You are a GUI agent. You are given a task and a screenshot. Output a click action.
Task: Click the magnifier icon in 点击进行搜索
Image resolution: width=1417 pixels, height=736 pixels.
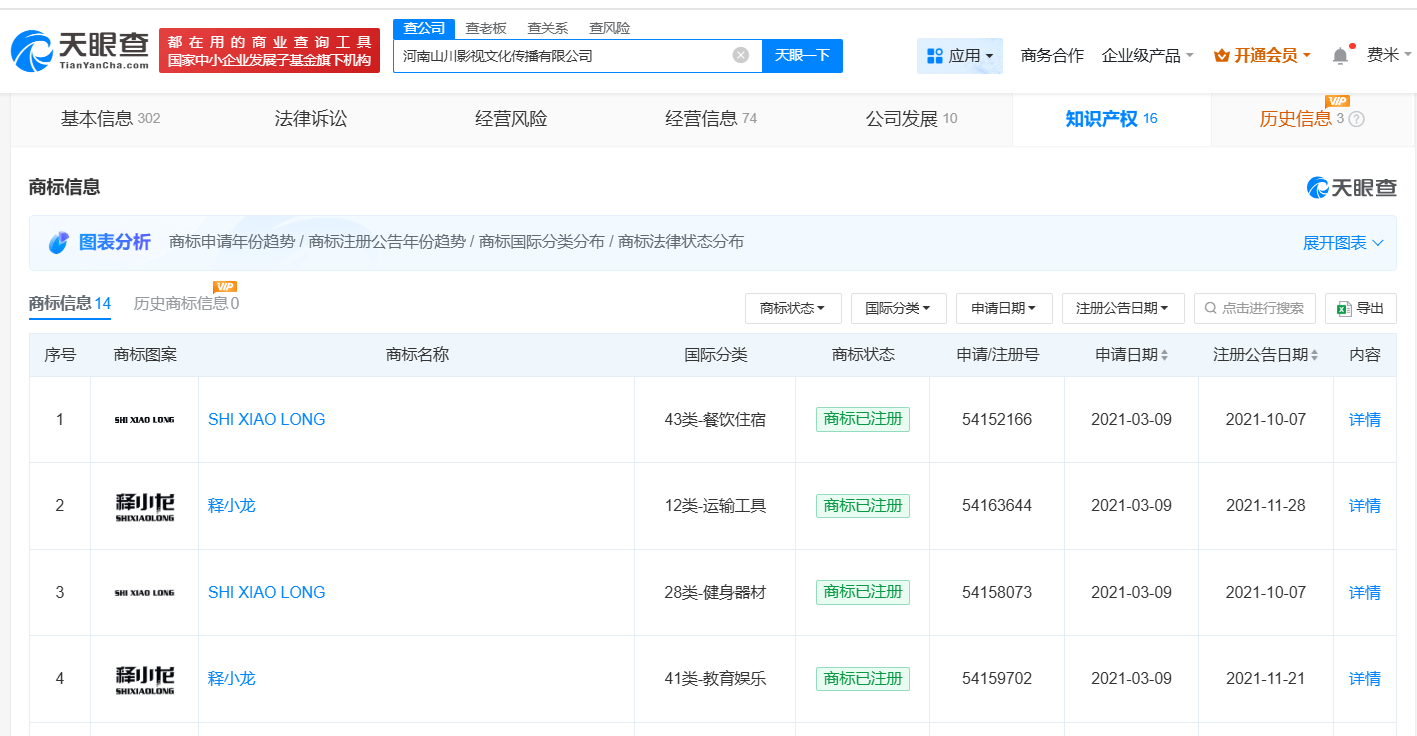point(1213,308)
